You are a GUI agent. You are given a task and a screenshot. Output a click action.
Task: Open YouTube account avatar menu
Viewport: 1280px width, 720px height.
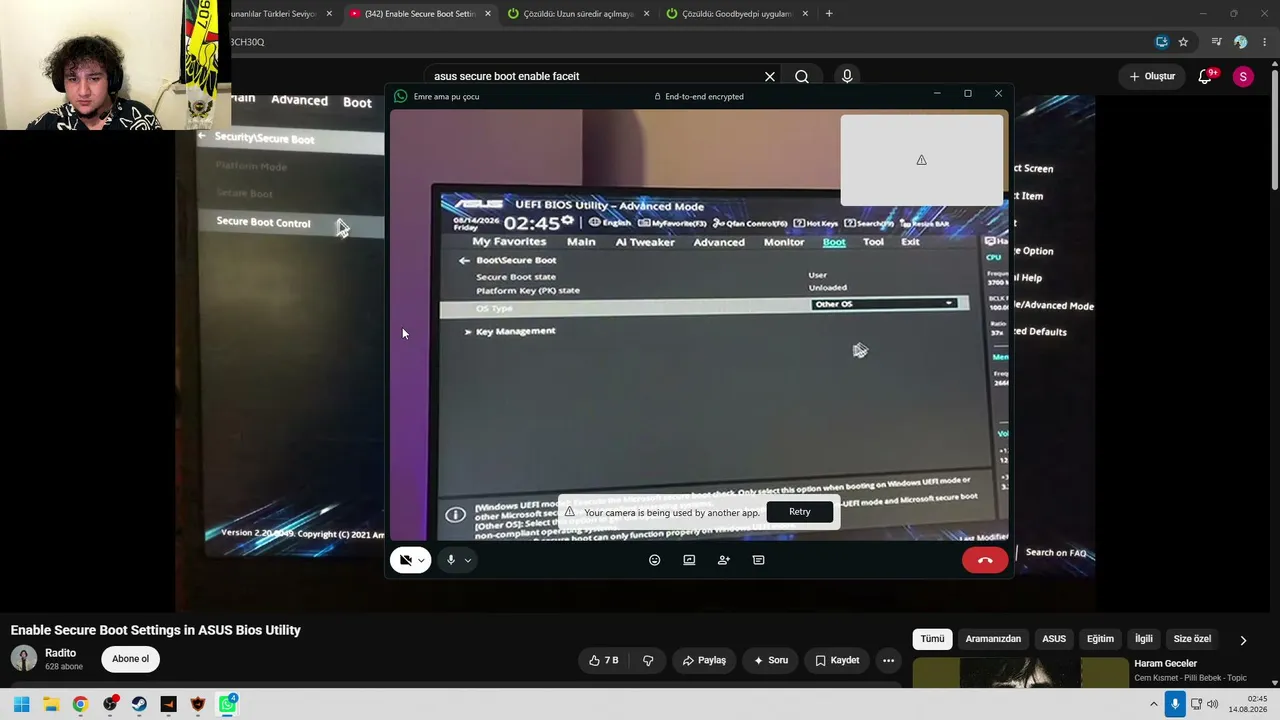1243,77
